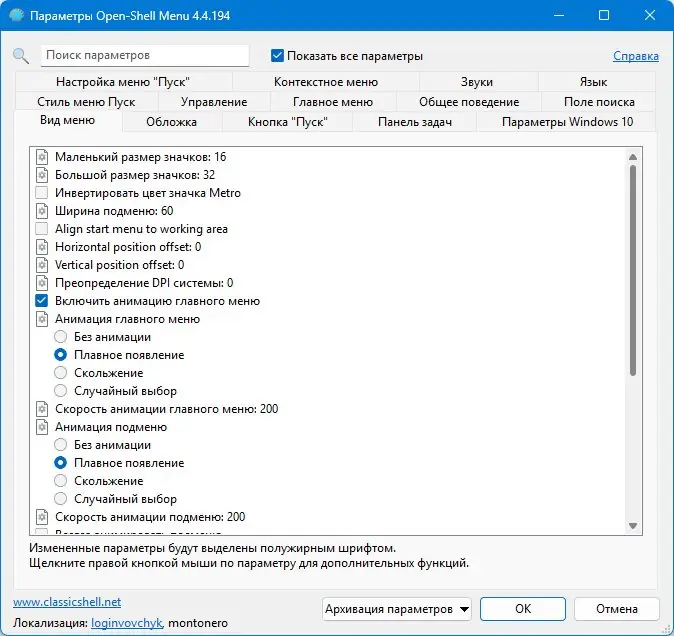674x636 pixels.
Task: Maximize the Open-Shell settings window
Action: click(604, 15)
